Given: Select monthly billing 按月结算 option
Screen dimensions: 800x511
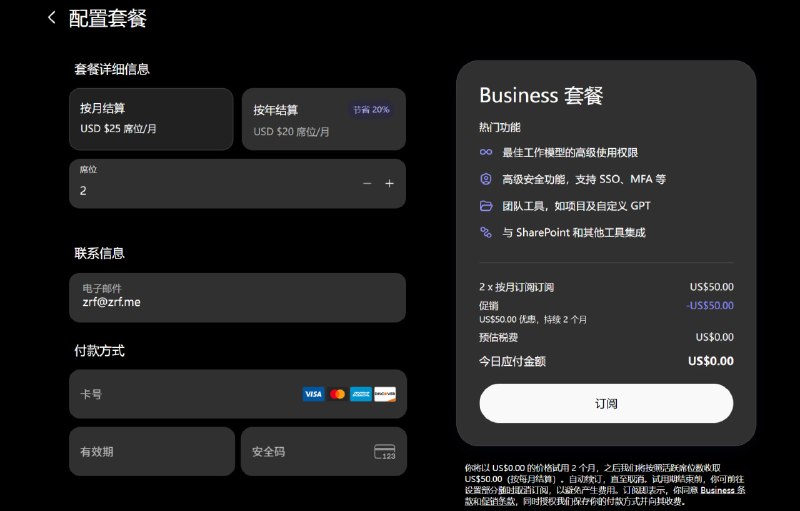Looking at the screenshot, I should coord(151,119).
